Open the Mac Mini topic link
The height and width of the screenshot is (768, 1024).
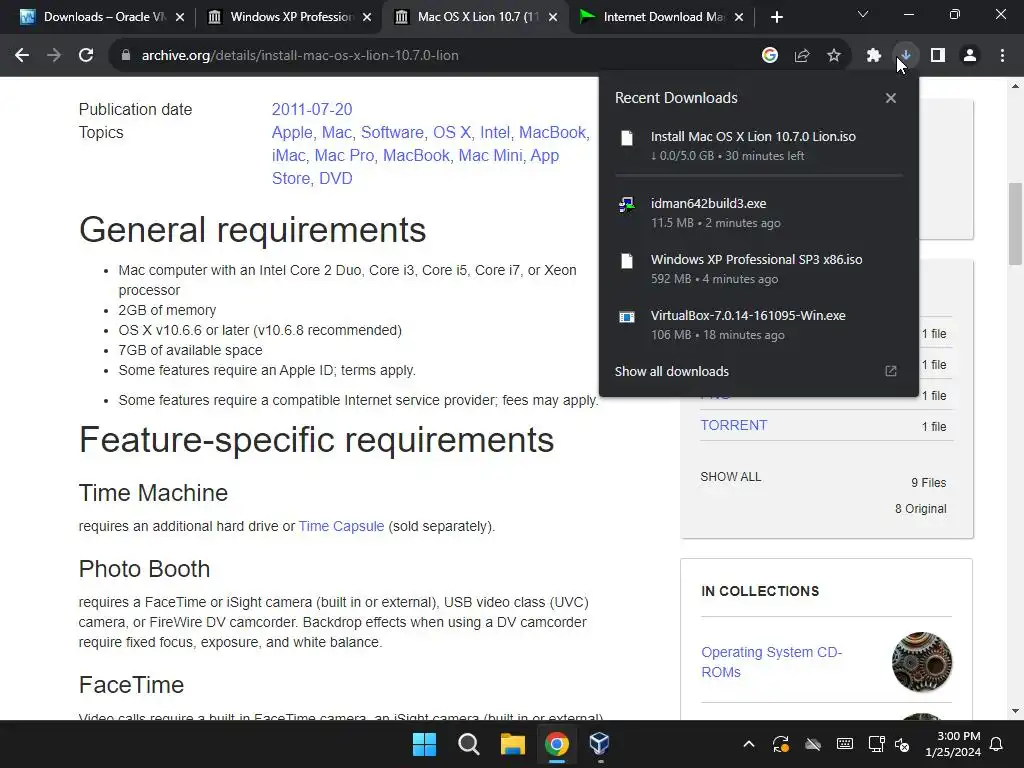point(490,155)
